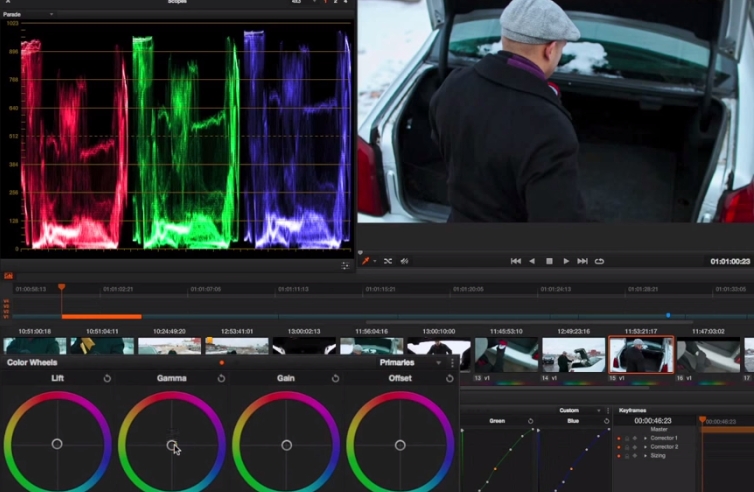Select the color picker eyedropper tool
The height and width of the screenshot is (492, 754).
365,261
